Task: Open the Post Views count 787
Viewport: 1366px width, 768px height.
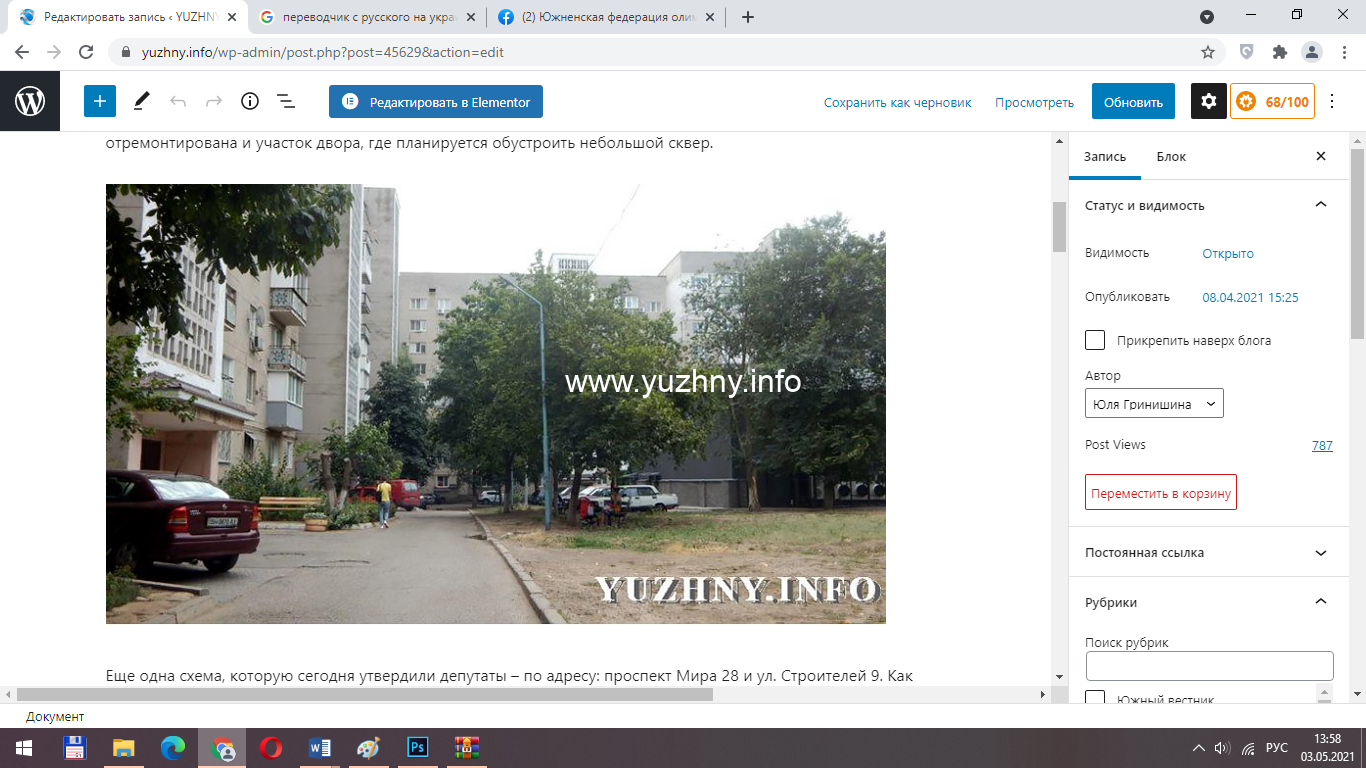Action: click(x=1322, y=445)
